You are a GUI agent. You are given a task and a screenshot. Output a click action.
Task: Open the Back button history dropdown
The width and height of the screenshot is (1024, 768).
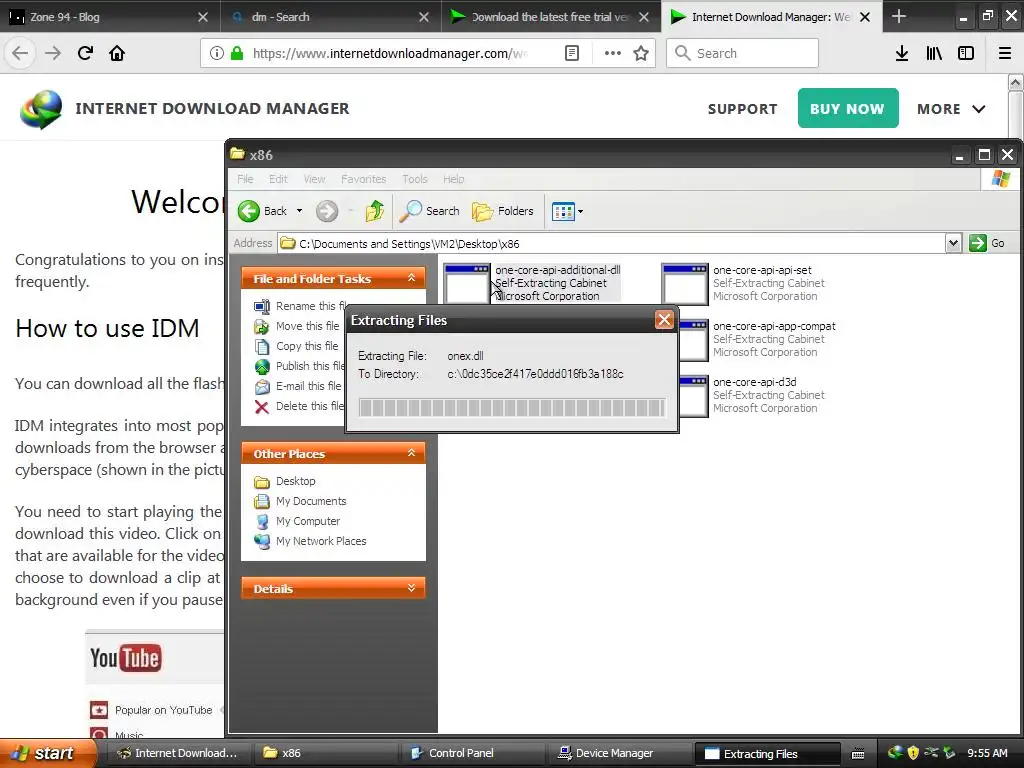point(299,211)
